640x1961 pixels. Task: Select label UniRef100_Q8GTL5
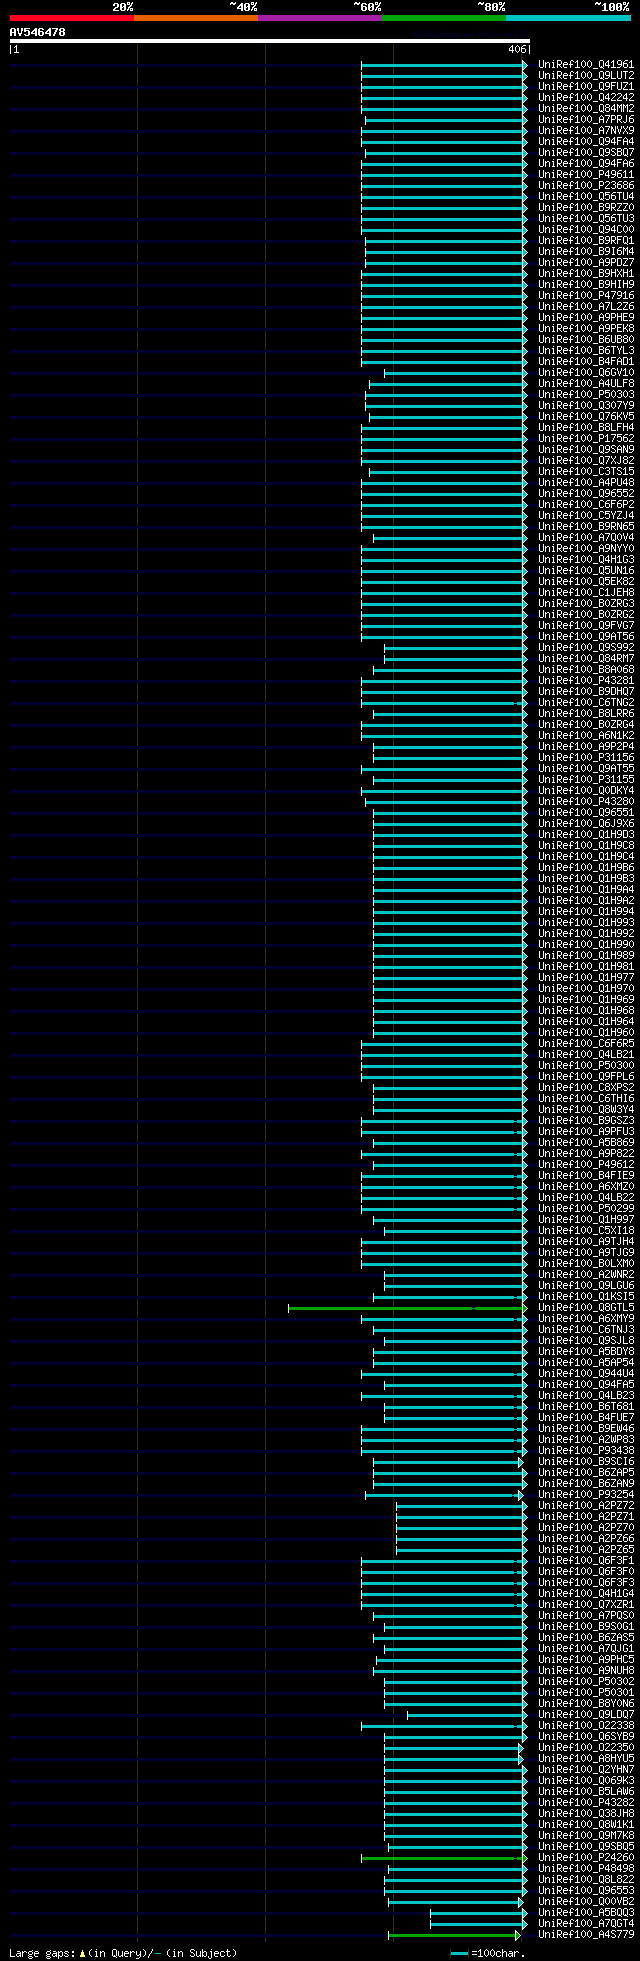point(586,1307)
